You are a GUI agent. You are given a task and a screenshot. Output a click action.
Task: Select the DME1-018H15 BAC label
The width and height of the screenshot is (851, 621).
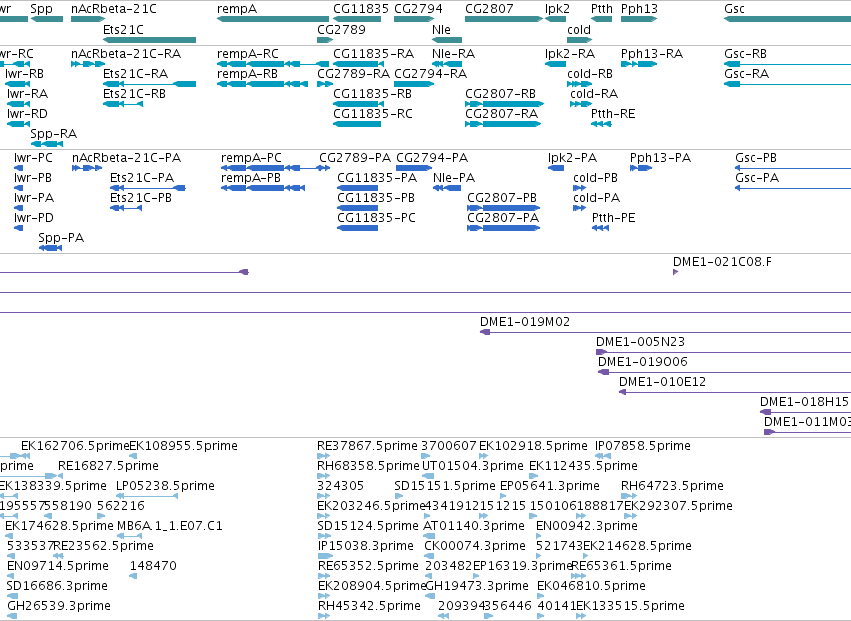(x=804, y=402)
